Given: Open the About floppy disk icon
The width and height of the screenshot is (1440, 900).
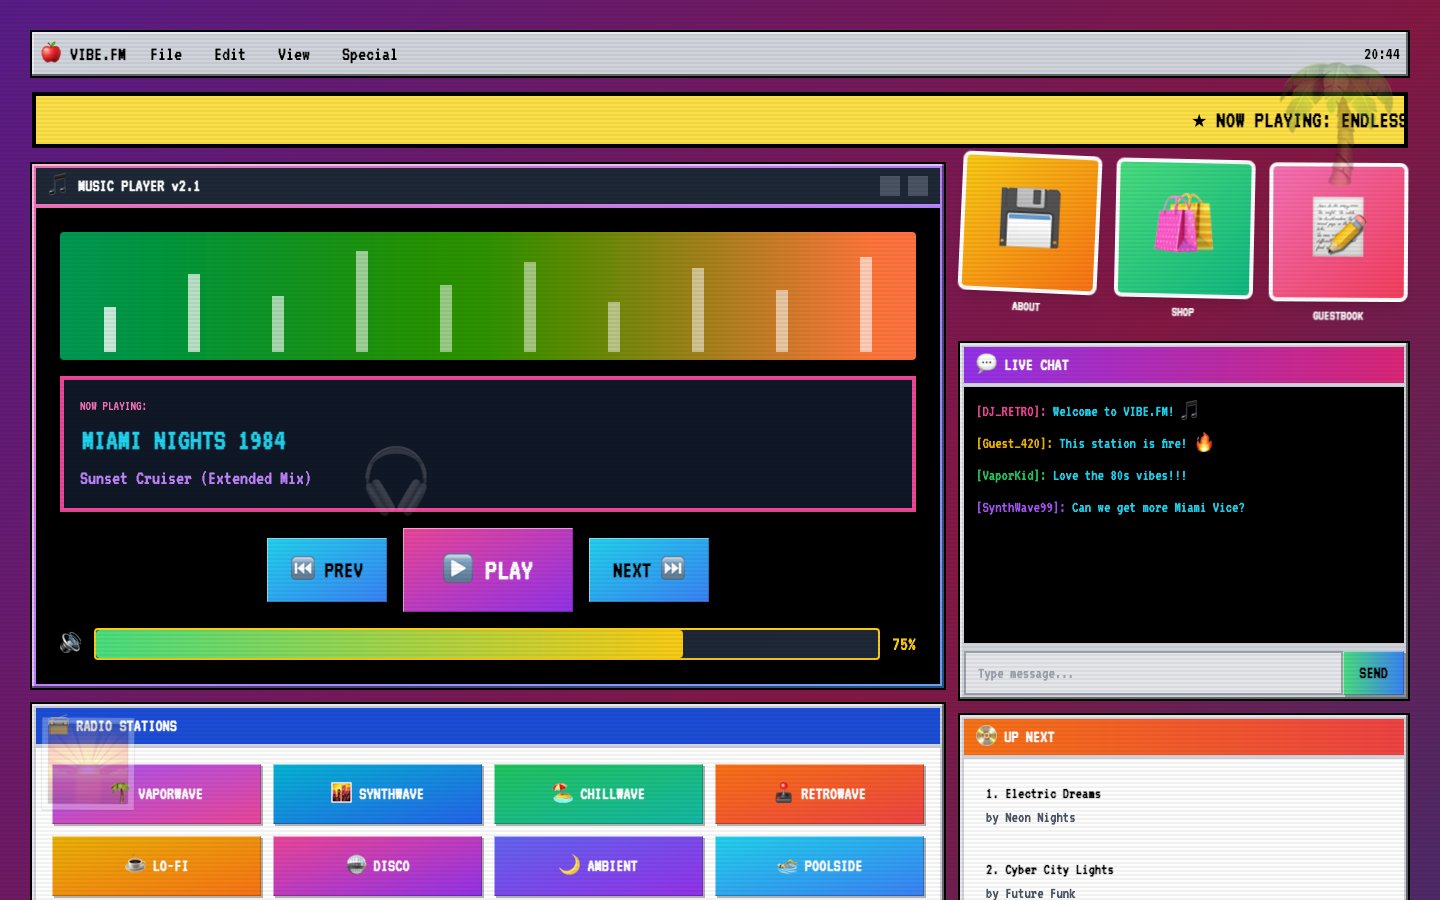Looking at the screenshot, I should [1030, 222].
